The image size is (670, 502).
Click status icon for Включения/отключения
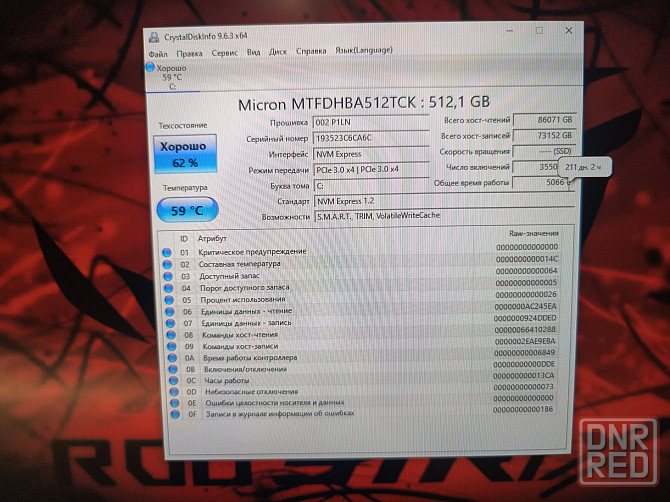pyautogui.click(x=173, y=369)
